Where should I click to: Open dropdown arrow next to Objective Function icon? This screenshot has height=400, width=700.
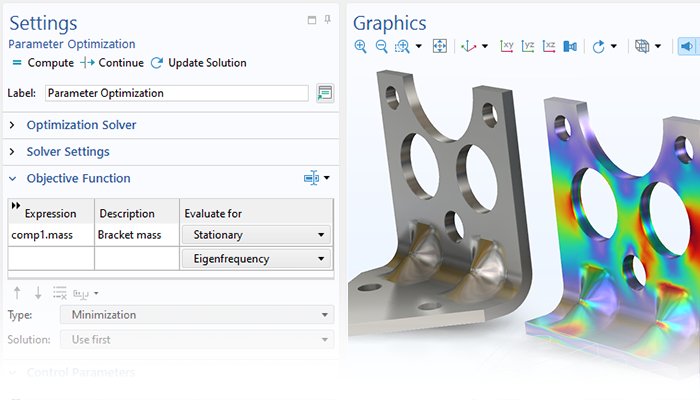coord(327,178)
